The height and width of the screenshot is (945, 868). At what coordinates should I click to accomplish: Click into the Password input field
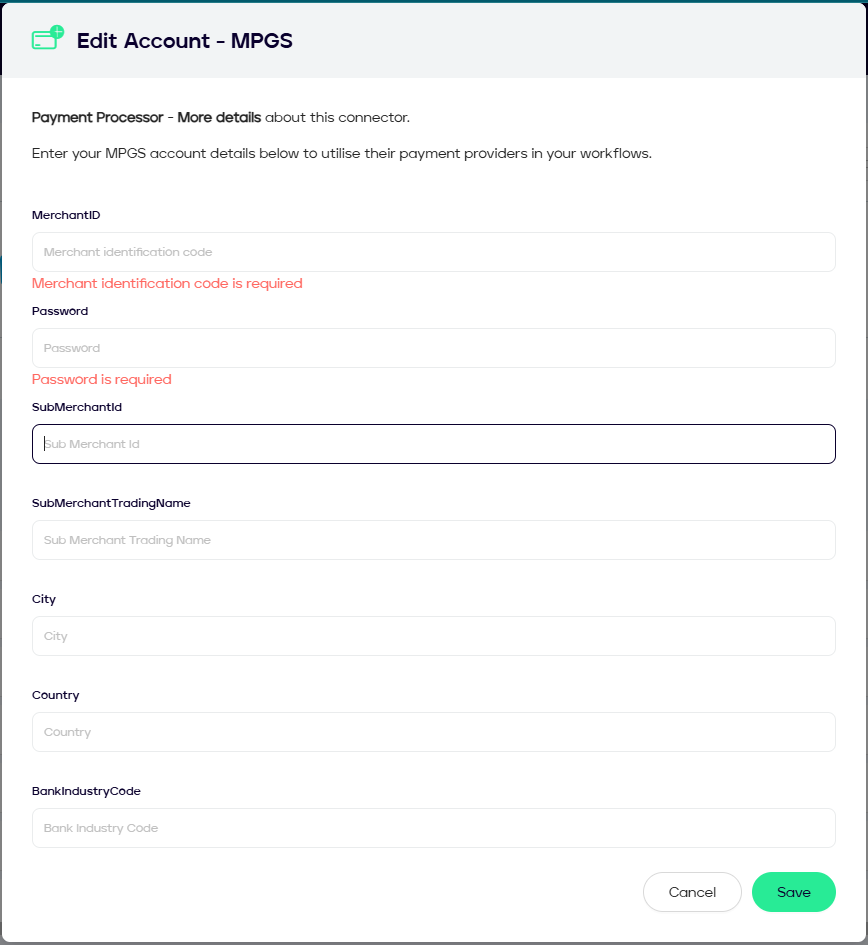coord(433,348)
